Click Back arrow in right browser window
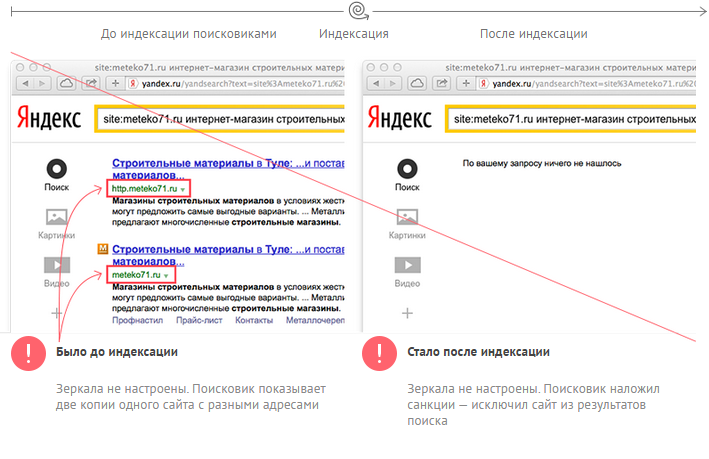Image resolution: width=709 pixels, height=459 pixels. click(376, 83)
